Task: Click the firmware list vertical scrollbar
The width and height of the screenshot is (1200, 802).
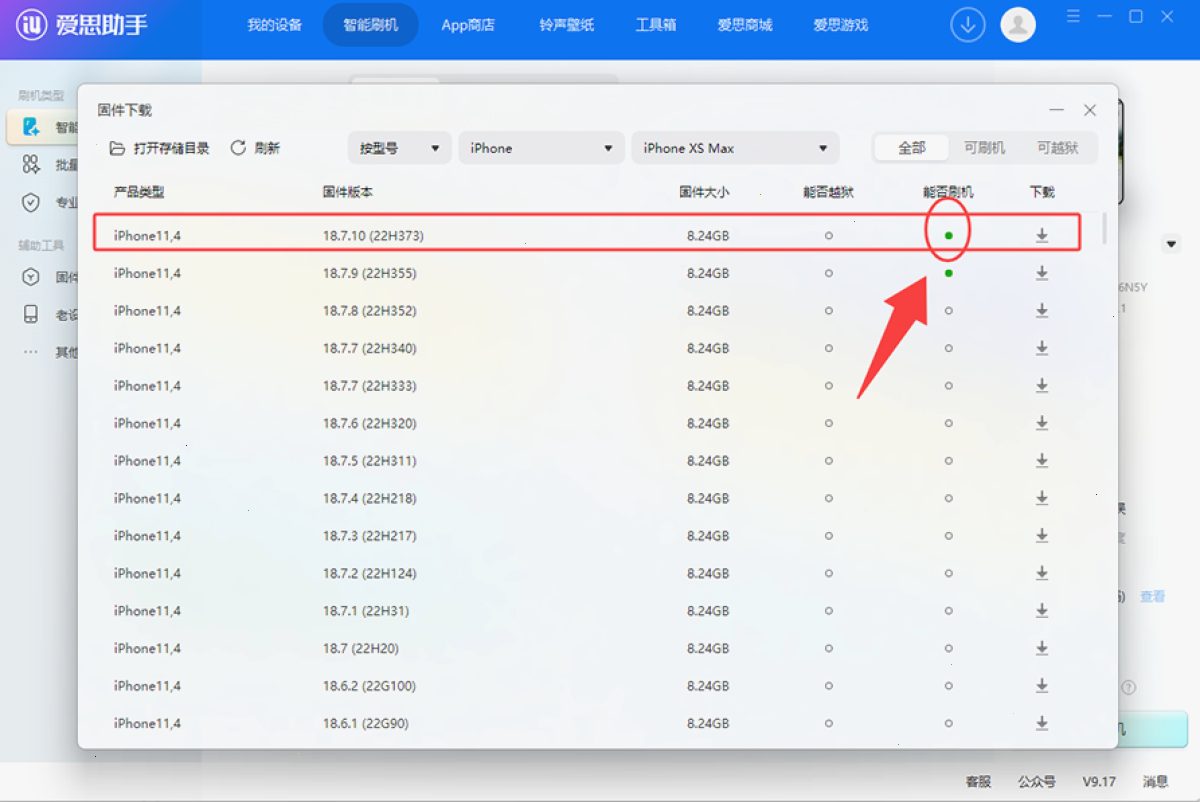Action: 1104,228
